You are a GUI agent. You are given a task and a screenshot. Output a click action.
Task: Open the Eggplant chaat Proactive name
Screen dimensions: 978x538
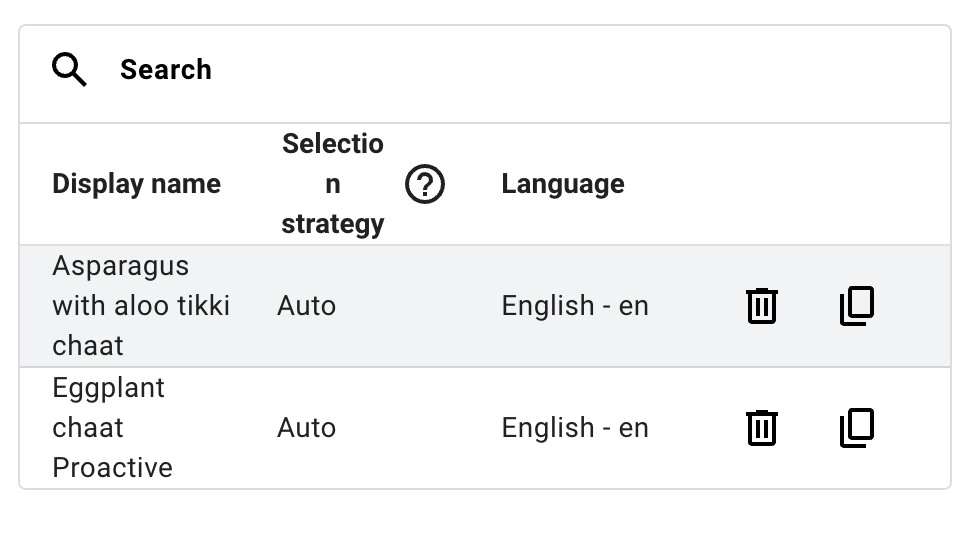click(112, 428)
